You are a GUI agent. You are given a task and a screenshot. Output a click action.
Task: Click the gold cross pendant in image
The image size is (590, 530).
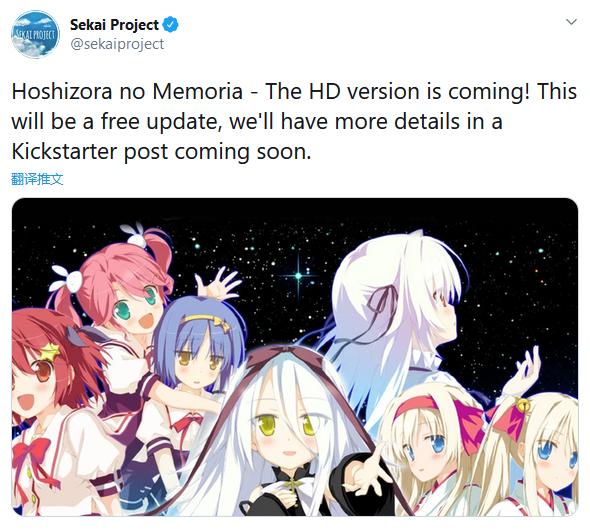(x=293, y=485)
